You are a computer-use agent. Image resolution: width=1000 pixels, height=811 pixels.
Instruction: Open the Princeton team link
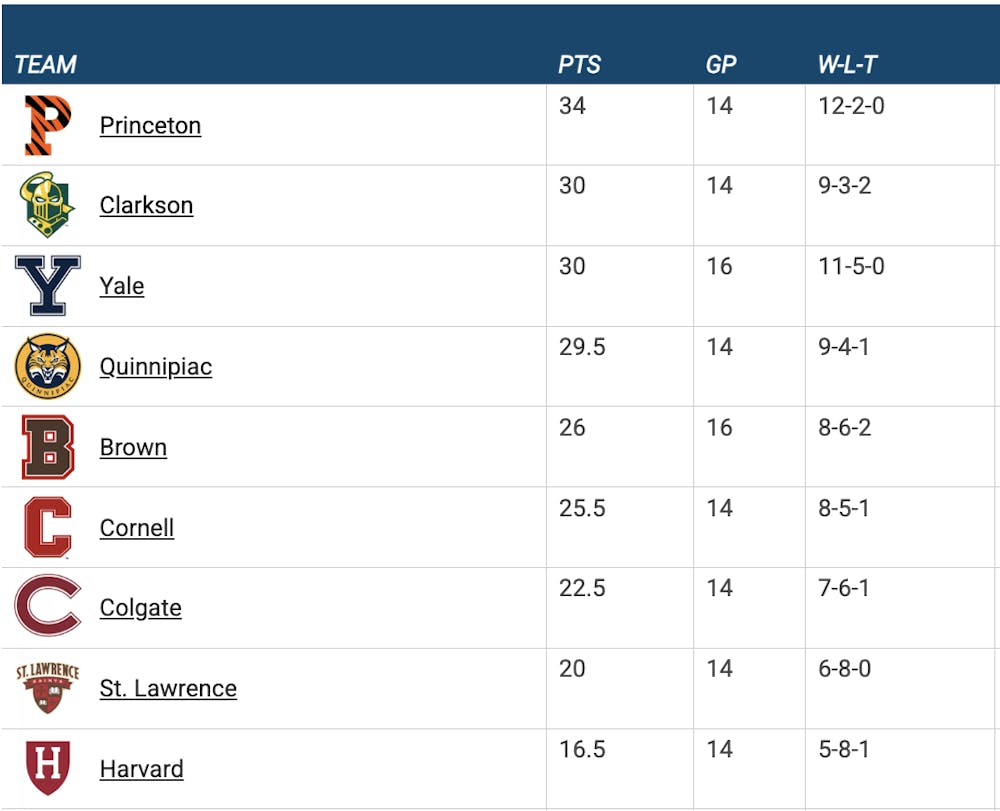point(150,125)
